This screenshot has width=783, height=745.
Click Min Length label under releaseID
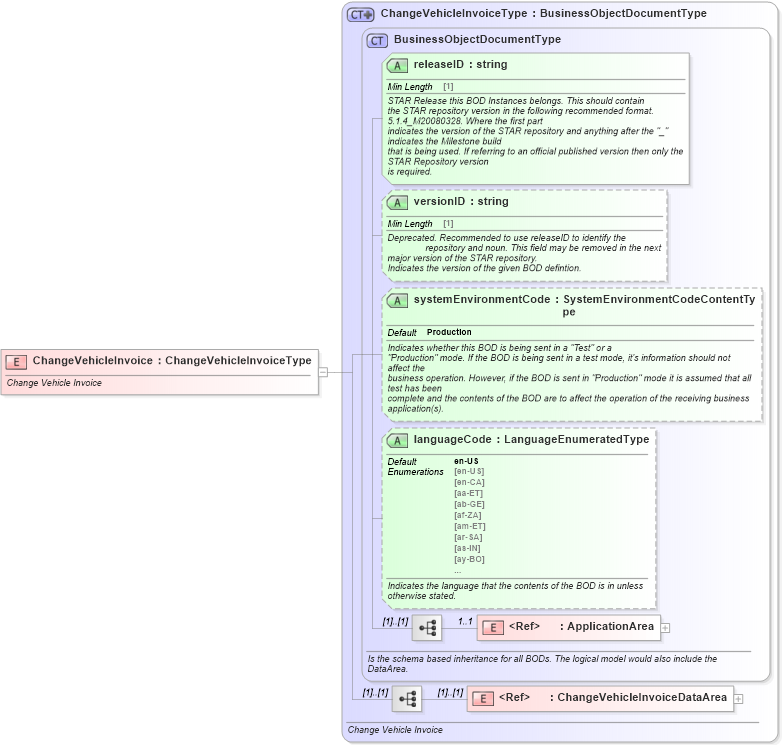[x=410, y=87]
